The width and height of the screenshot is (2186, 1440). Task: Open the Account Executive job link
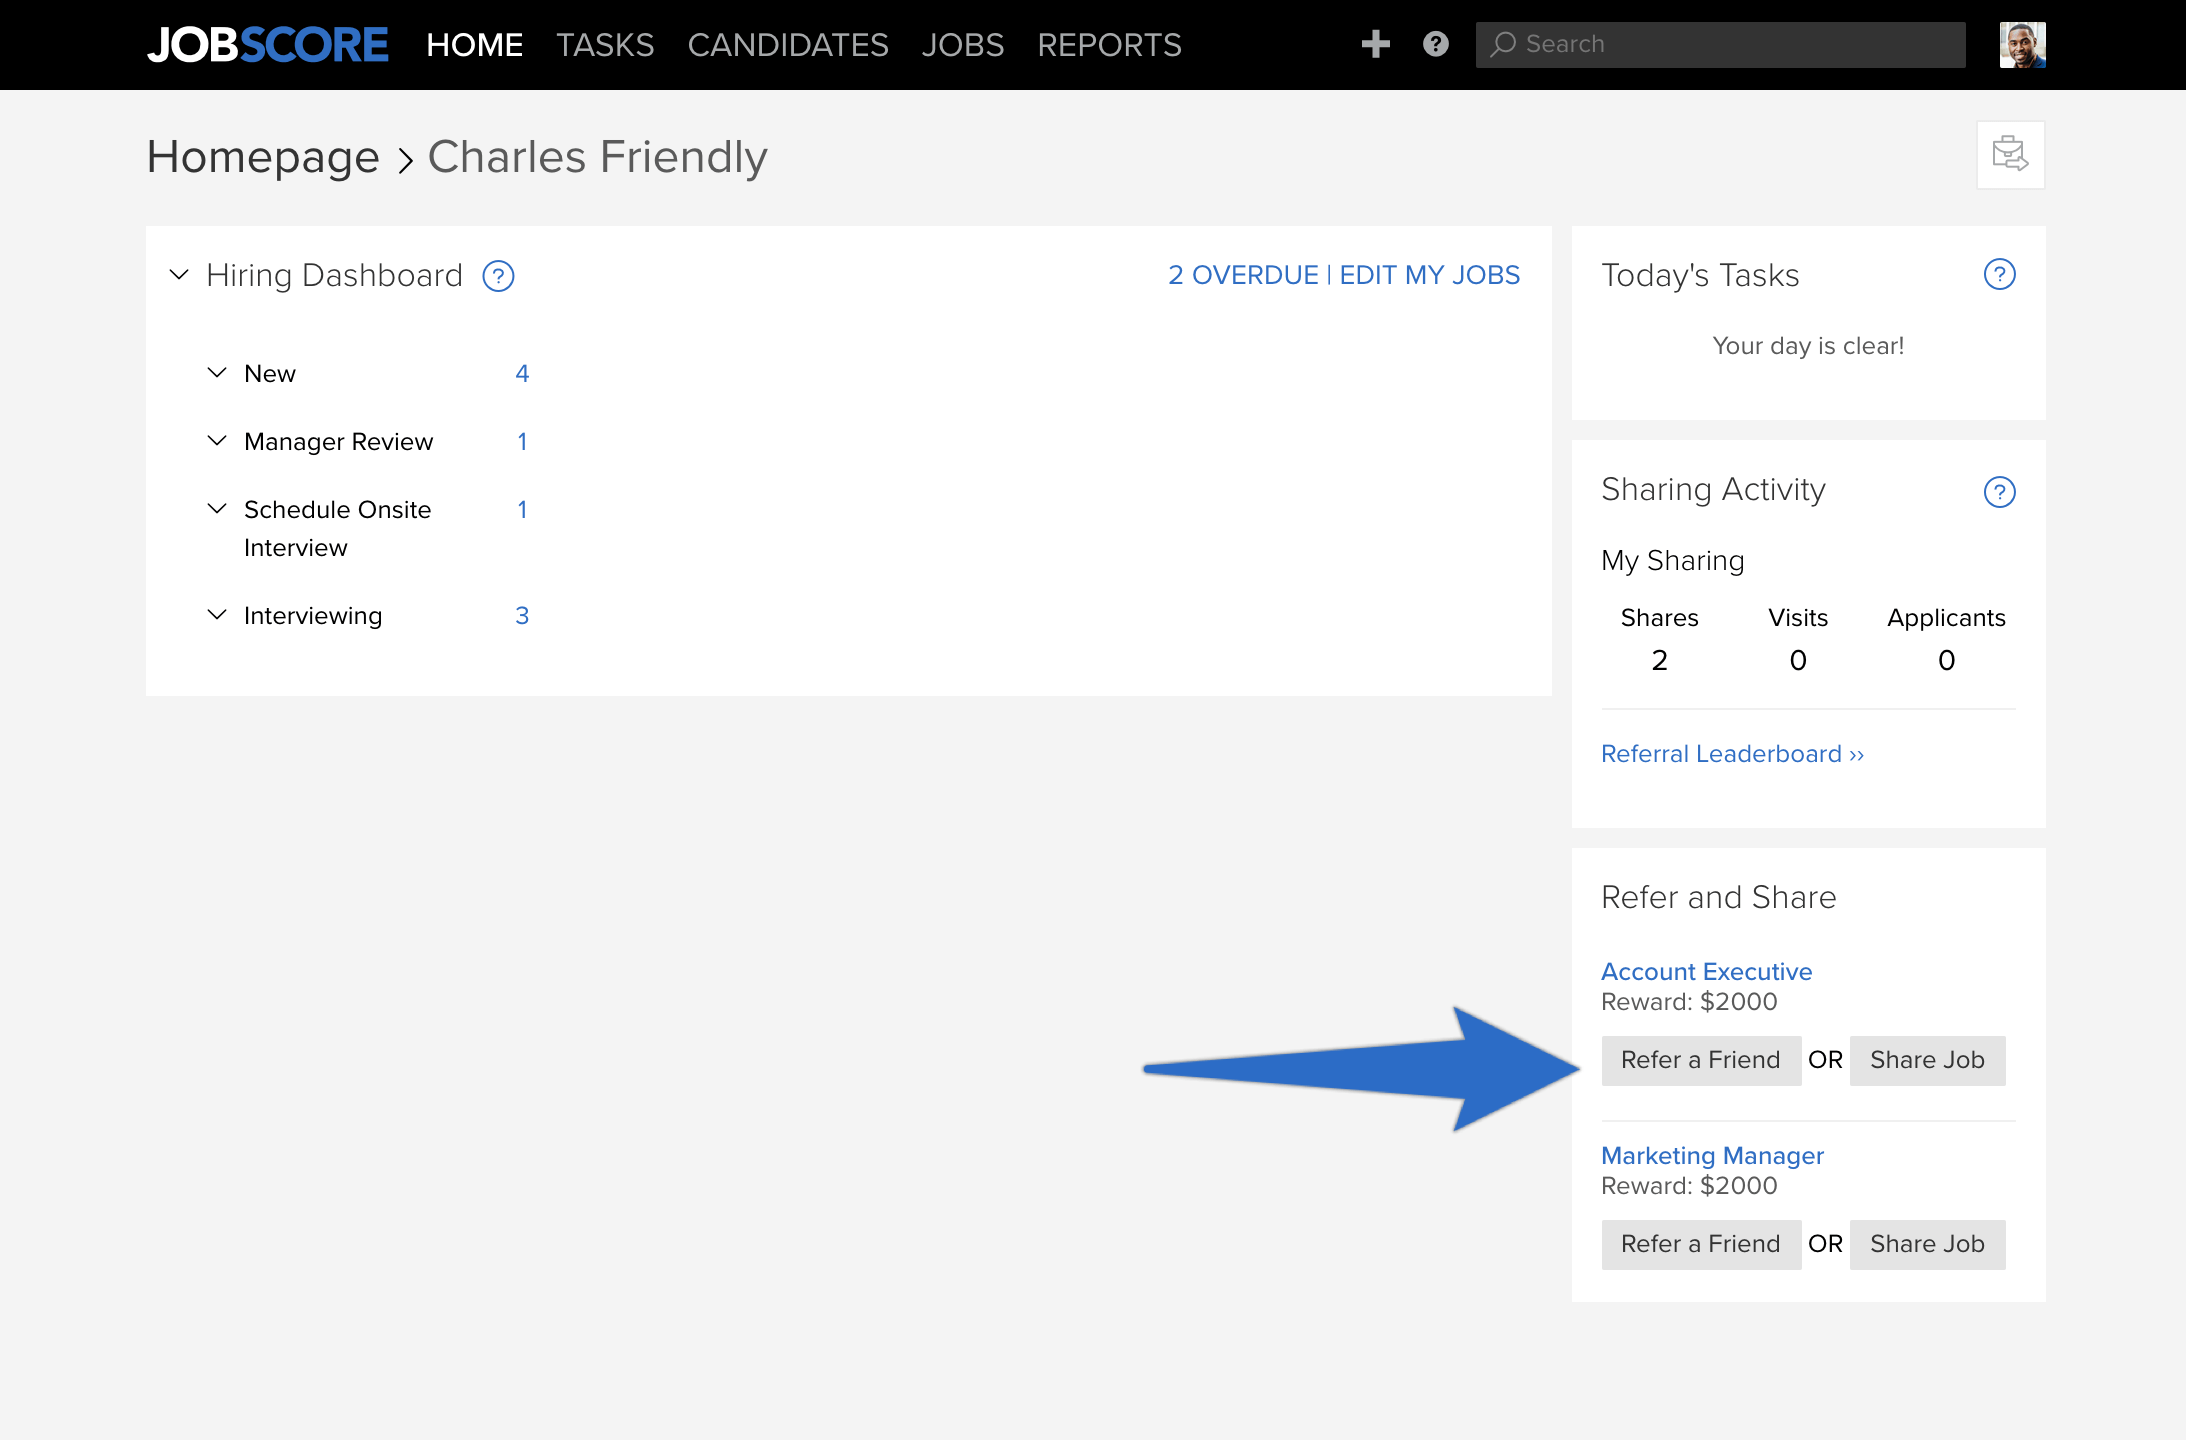point(1707,972)
